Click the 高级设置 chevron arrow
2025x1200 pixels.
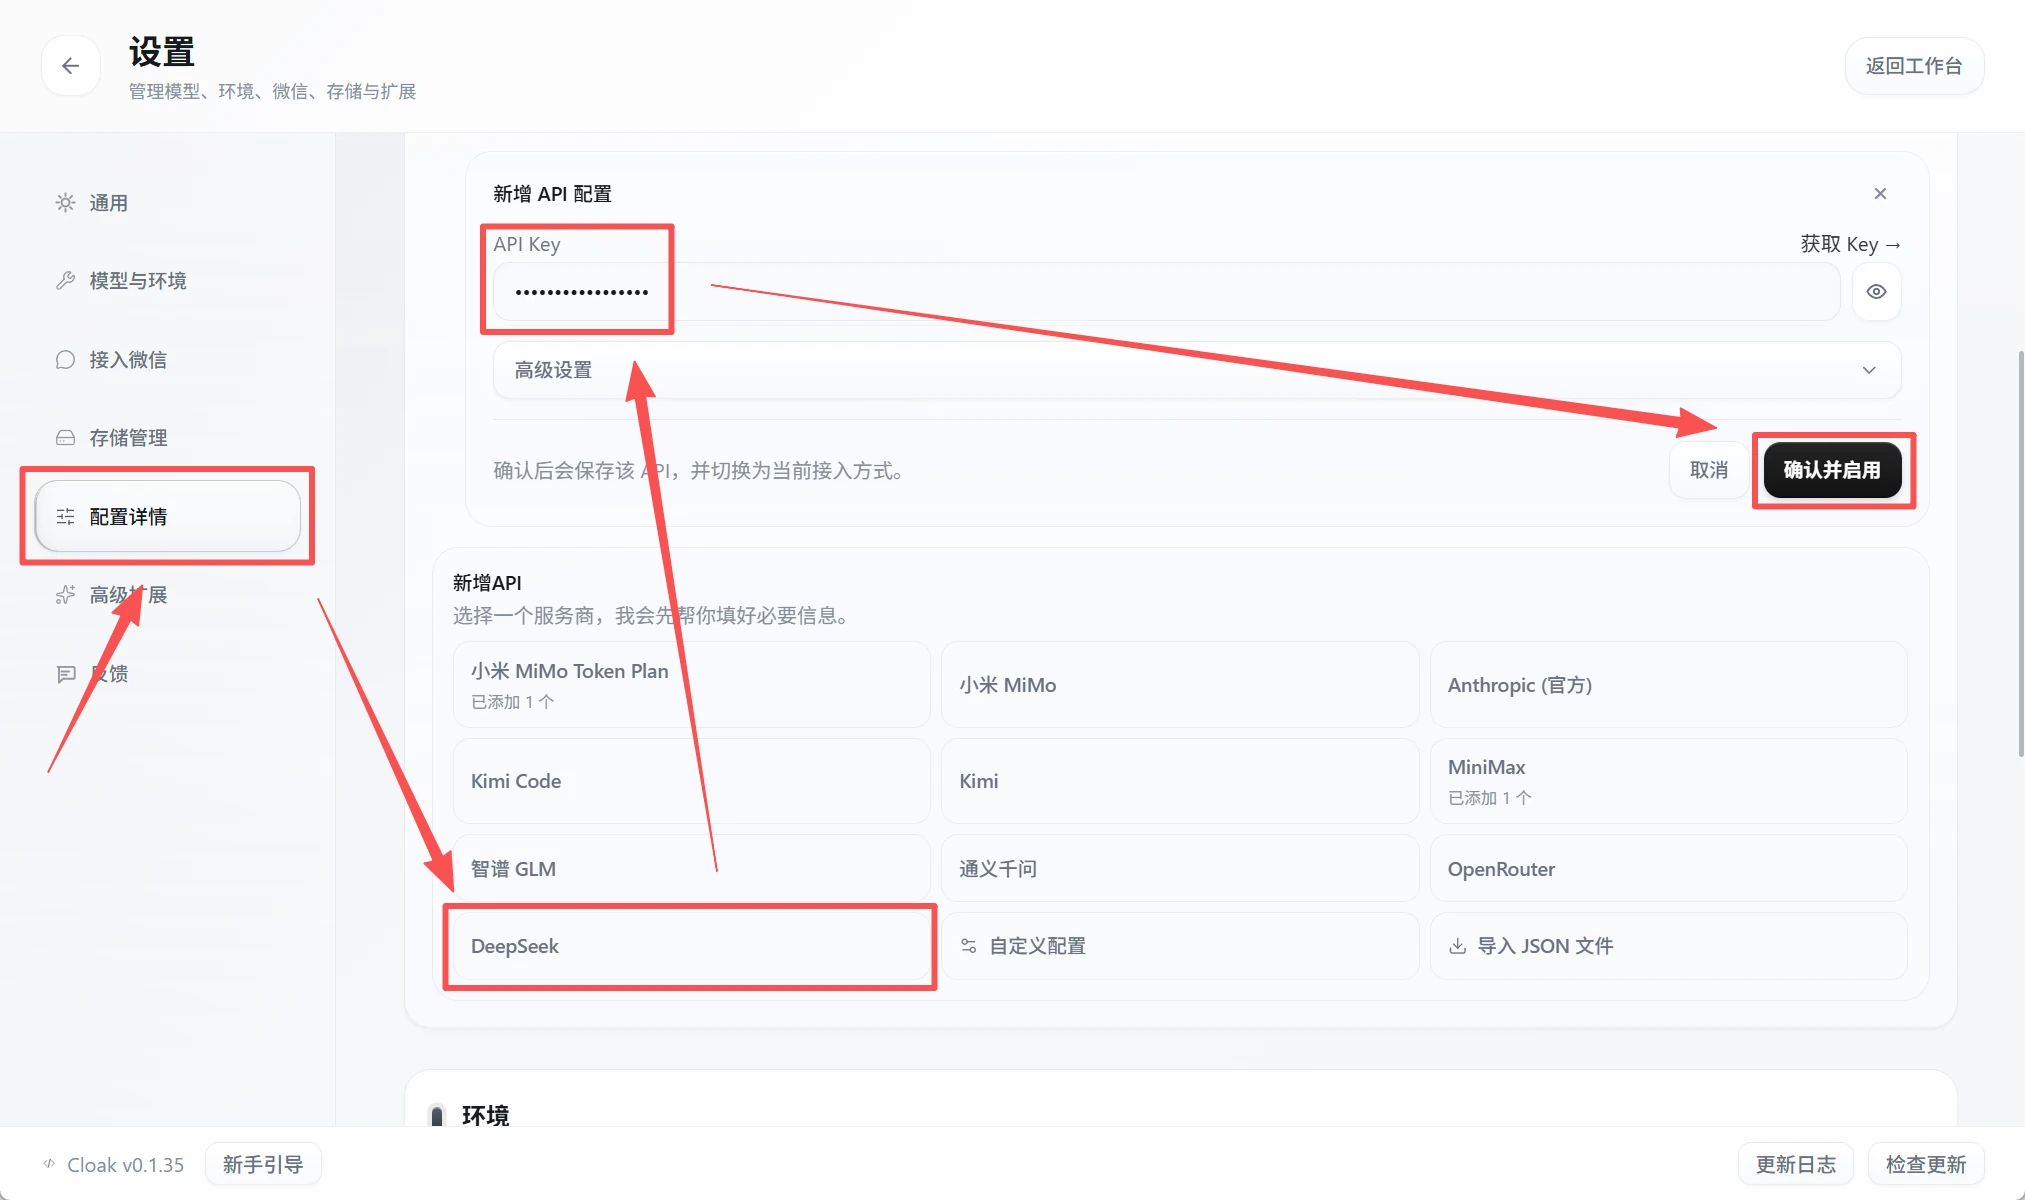(1868, 370)
